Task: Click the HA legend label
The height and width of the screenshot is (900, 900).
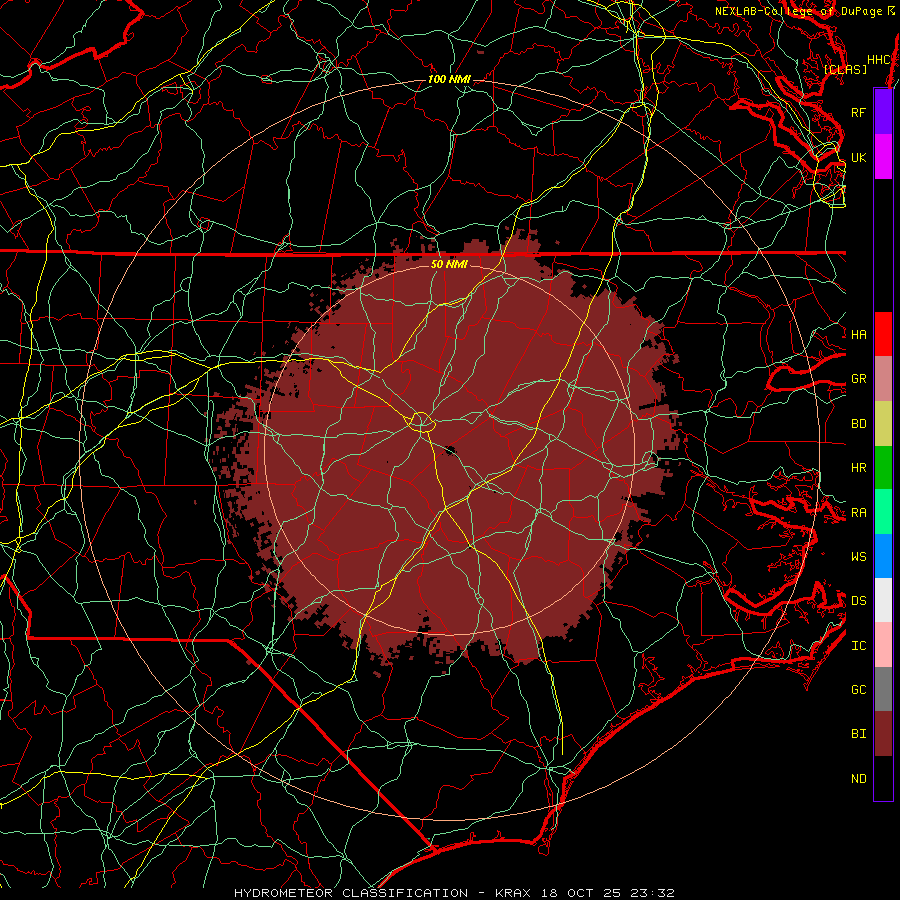Action: [x=858, y=335]
